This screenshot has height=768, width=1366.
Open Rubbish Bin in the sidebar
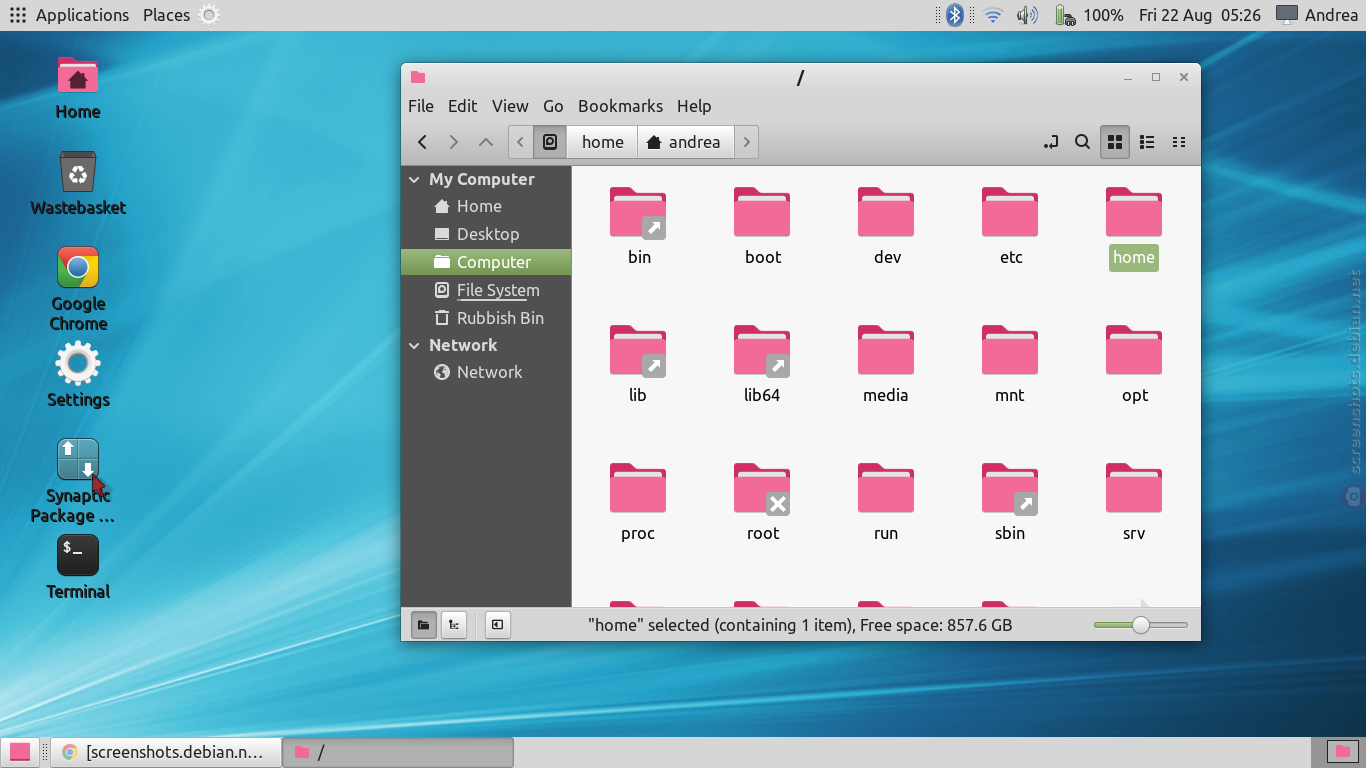486,318
